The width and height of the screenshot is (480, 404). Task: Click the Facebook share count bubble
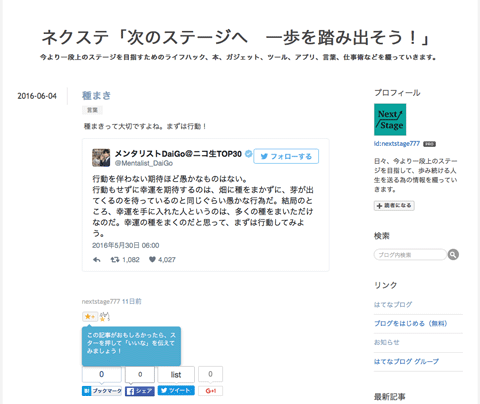pyautogui.click(x=140, y=374)
